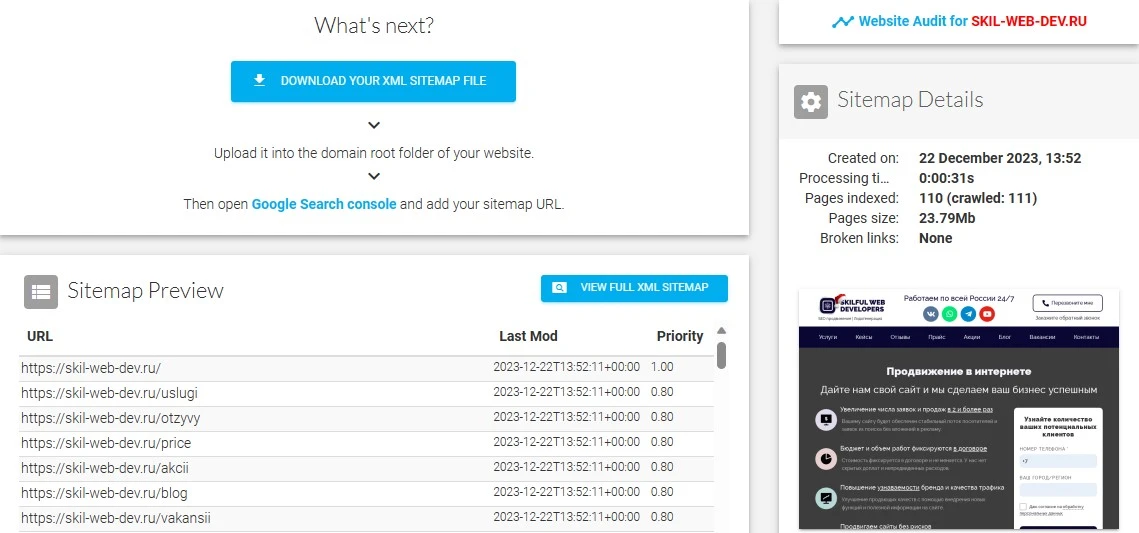Click the Broken links value None
The width and height of the screenshot is (1139, 533).
click(x=936, y=238)
